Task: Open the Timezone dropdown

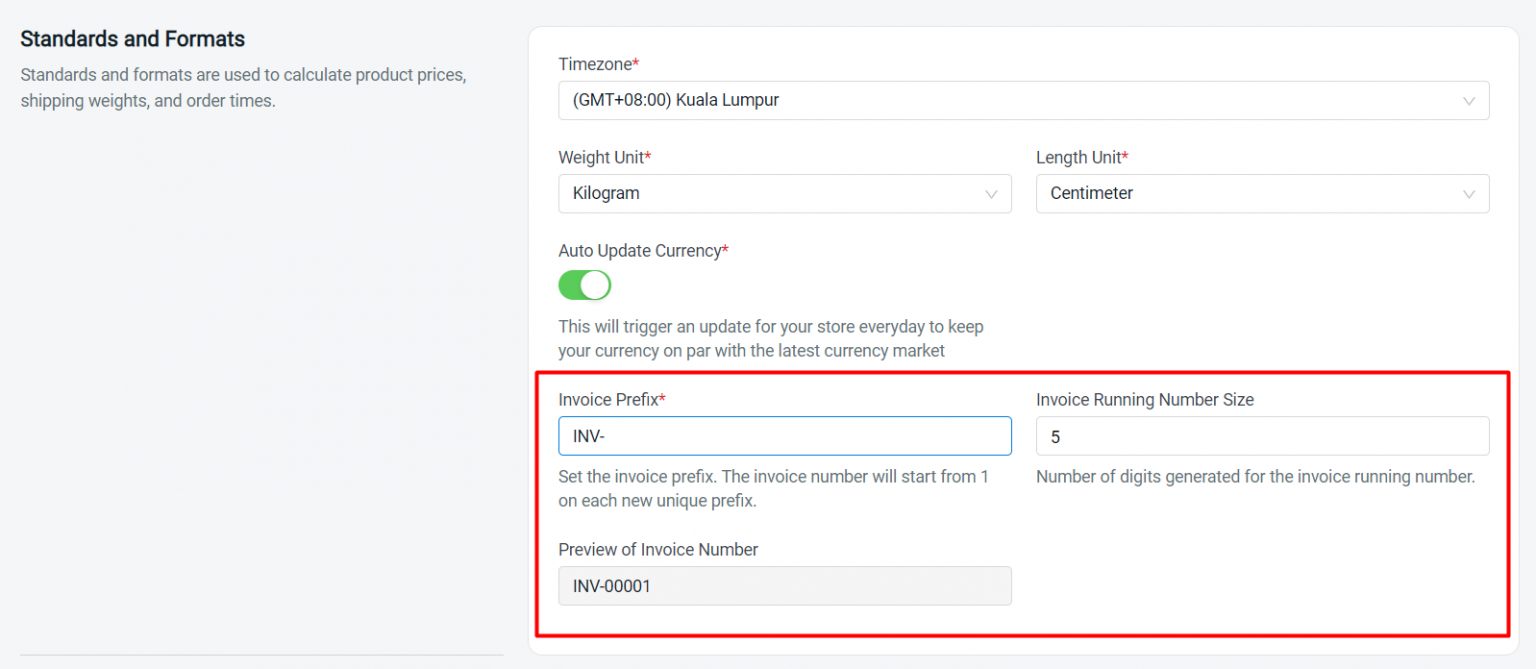Action: 1023,100
